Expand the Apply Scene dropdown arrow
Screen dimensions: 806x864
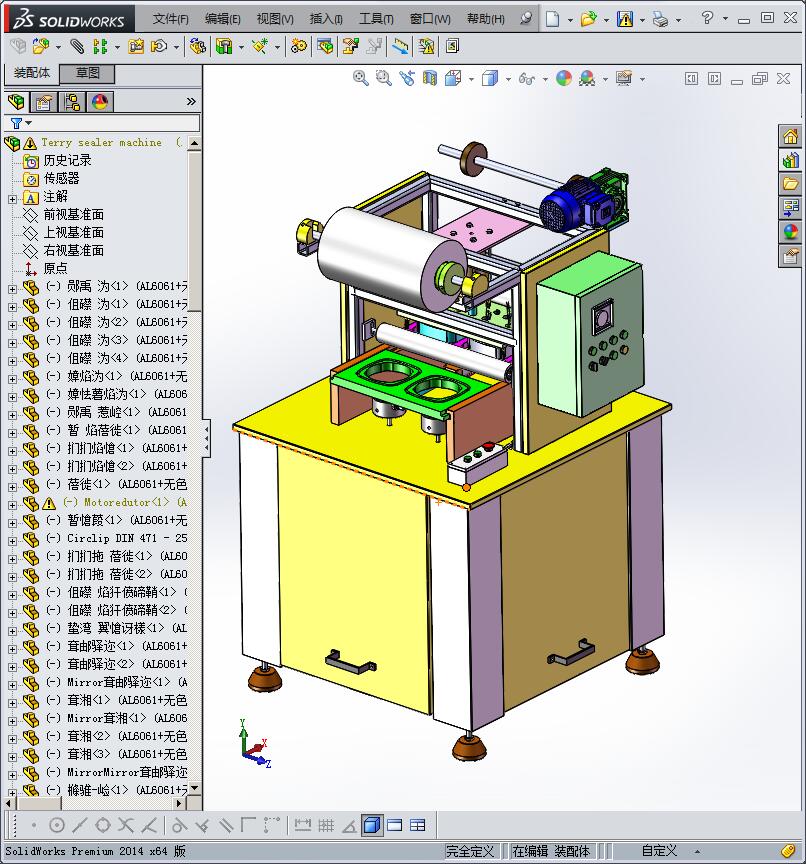pyautogui.click(x=605, y=79)
